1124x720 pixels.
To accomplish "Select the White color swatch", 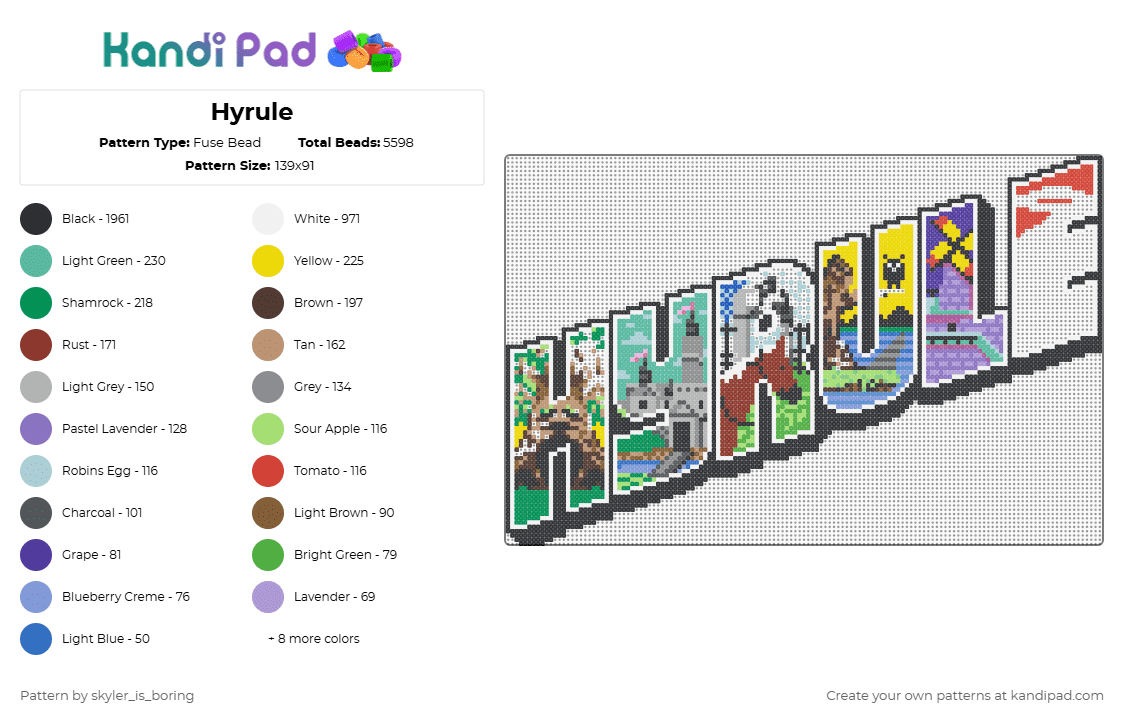I will pyautogui.click(x=268, y=219).
